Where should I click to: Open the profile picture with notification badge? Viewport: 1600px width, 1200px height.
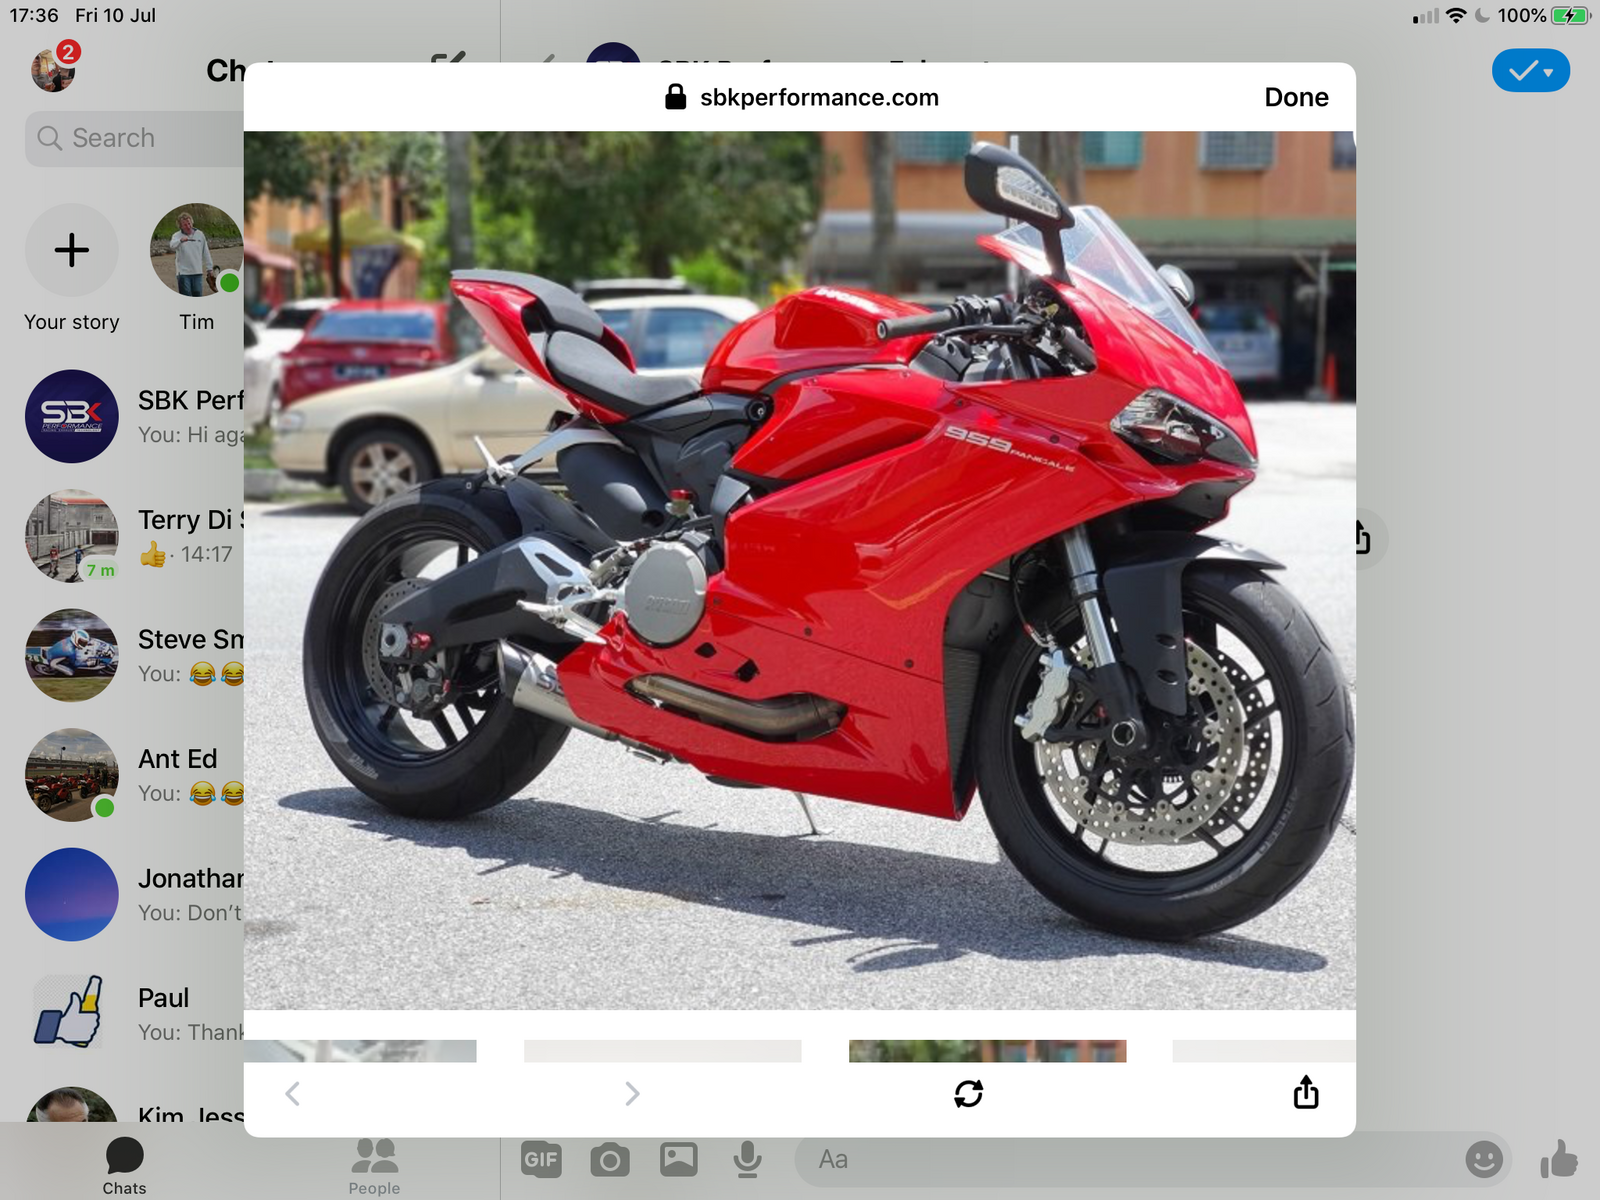(53, 69)
